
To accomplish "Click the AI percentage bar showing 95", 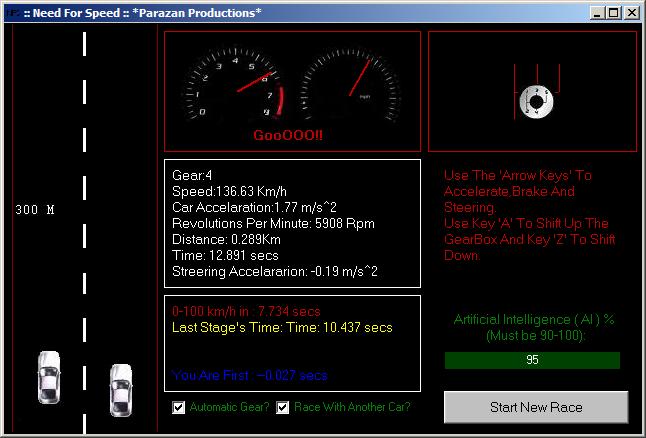I will 532,360.
